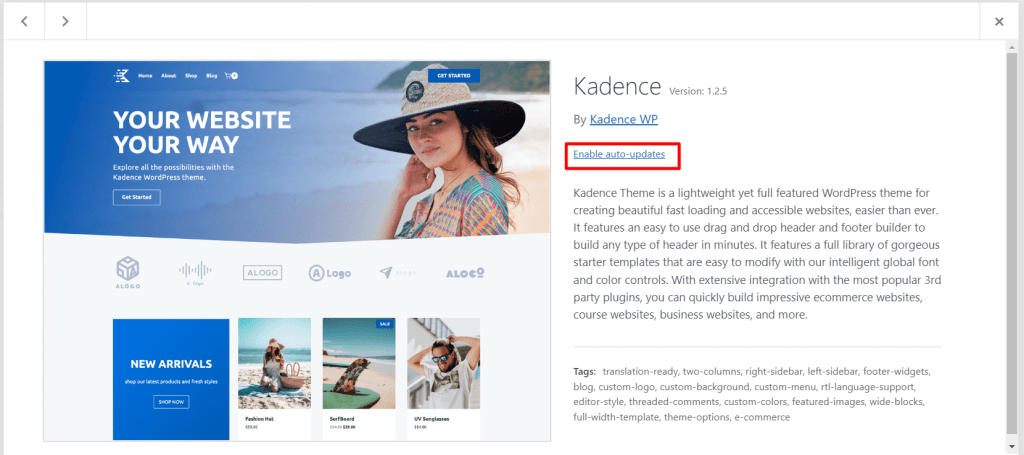Click the Home menu item in the preview
Screen dimensions: 1024x455
click(x=145, y=76)
